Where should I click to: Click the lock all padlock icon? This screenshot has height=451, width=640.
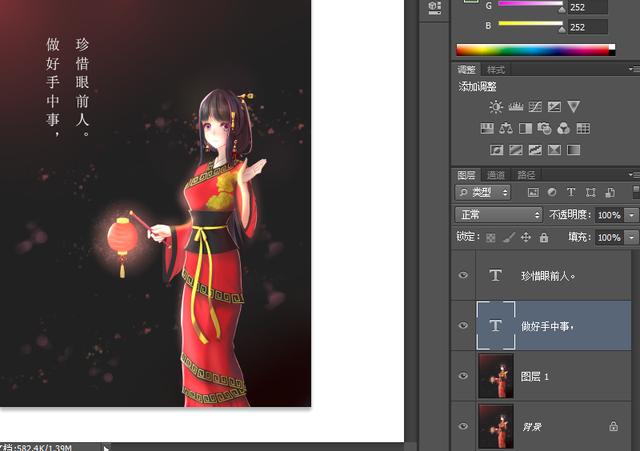pos(543,238)
